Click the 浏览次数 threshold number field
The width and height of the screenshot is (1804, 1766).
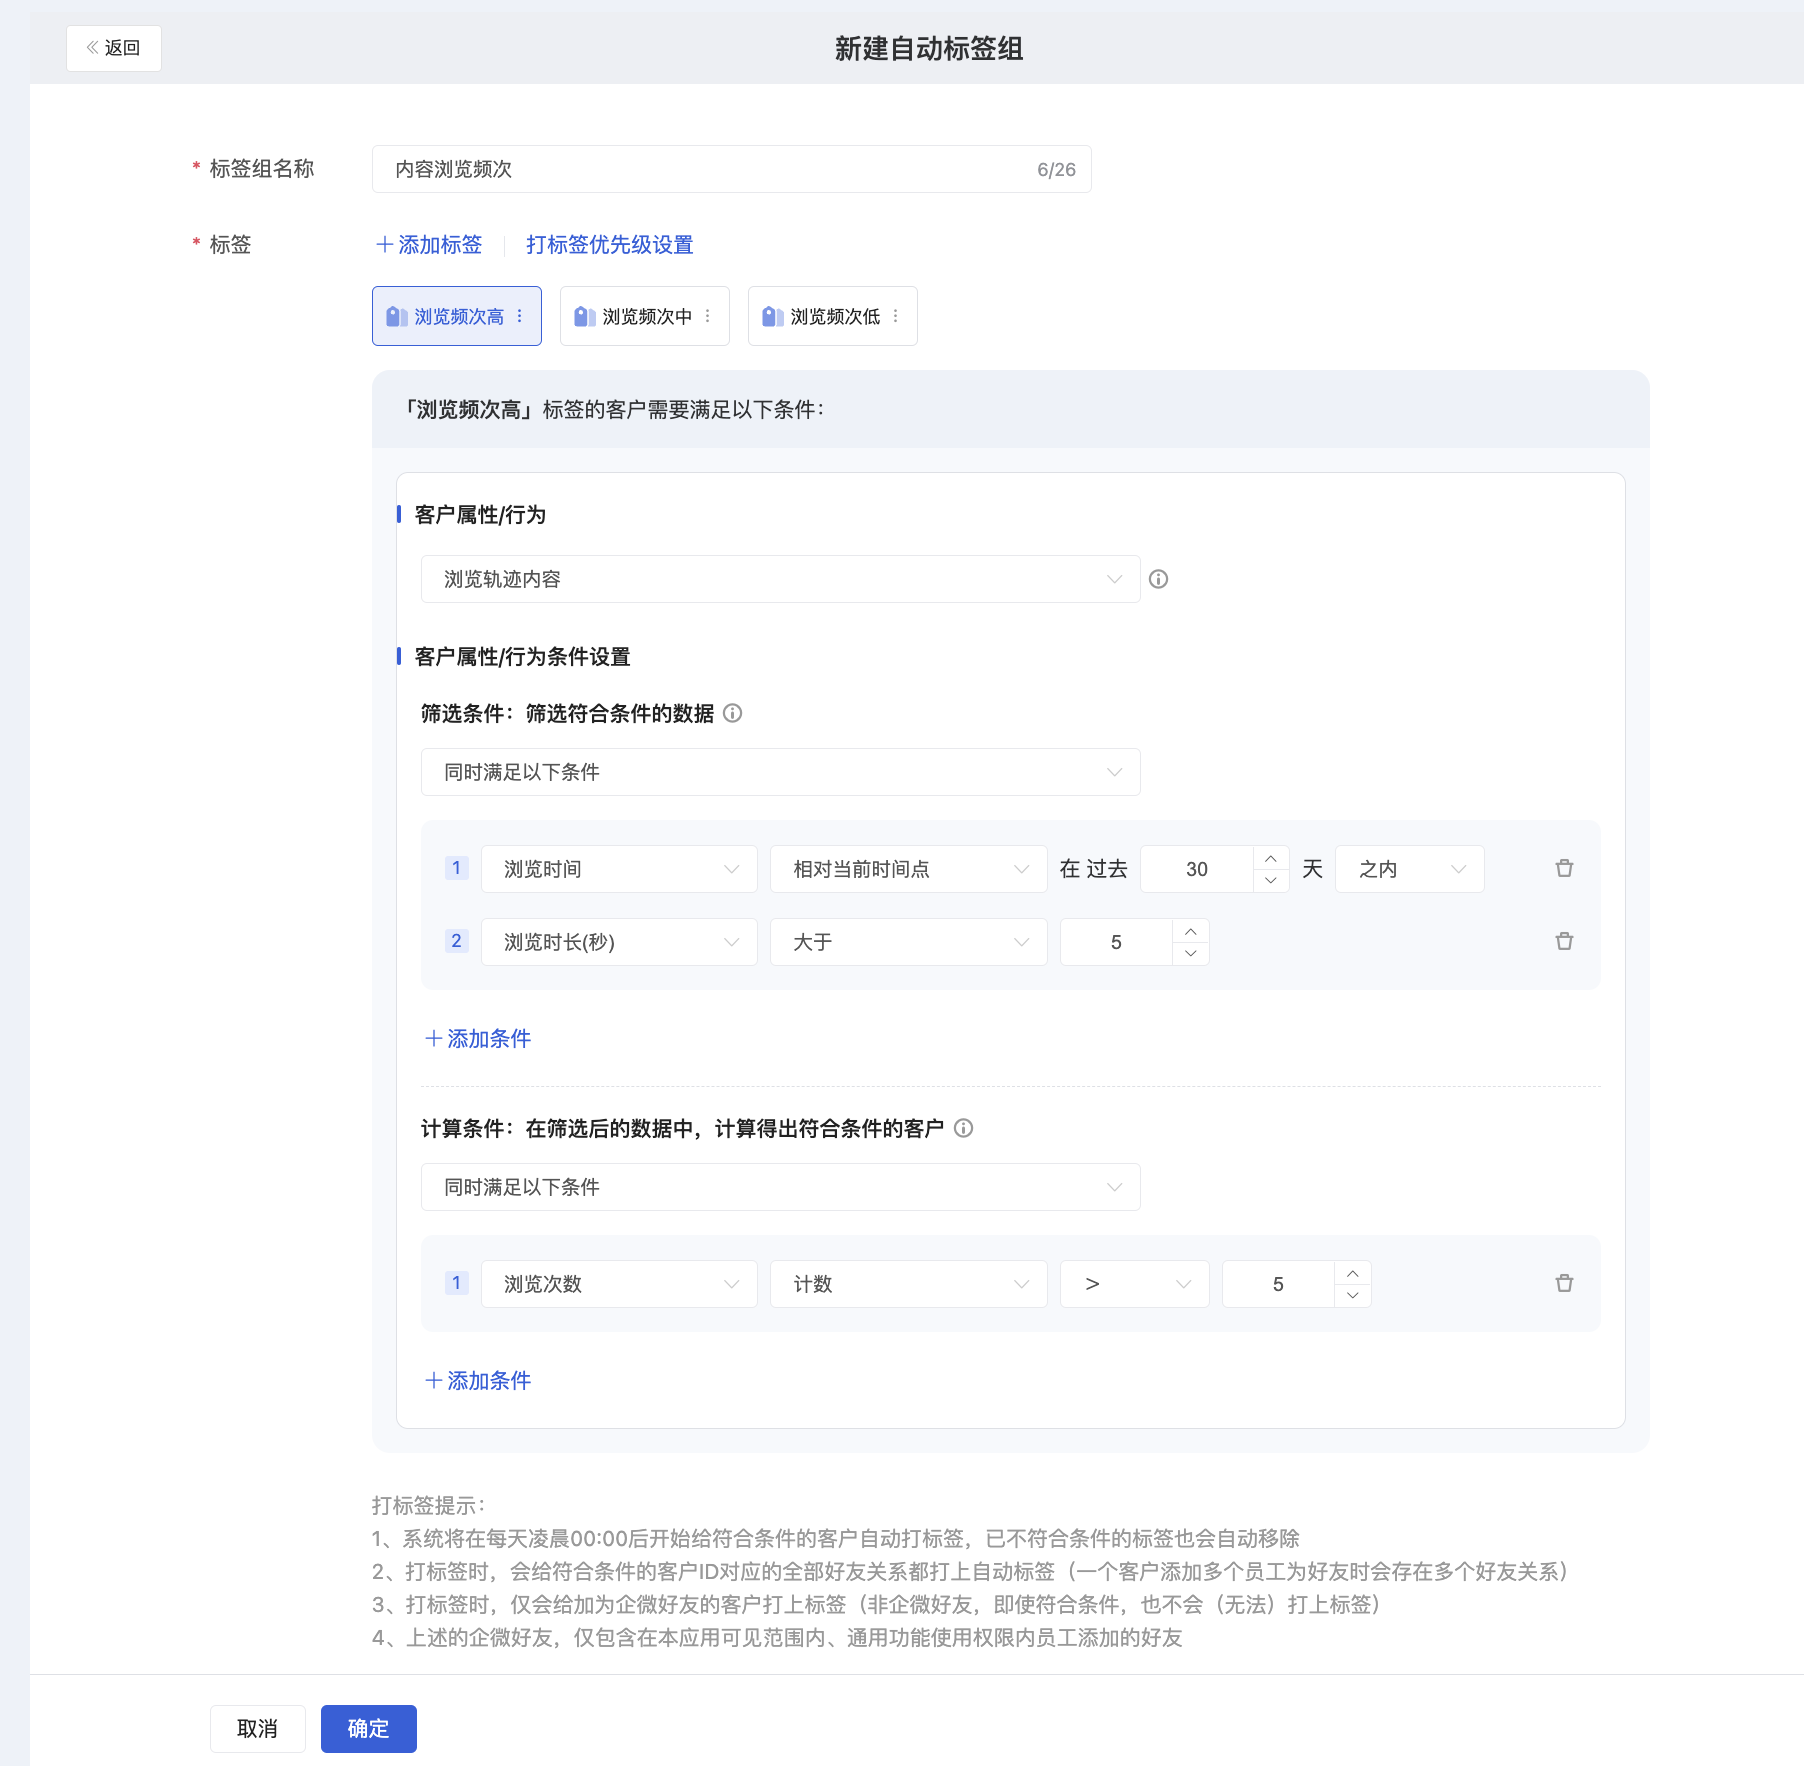pyautogui.click(x=1278, y=1284)
